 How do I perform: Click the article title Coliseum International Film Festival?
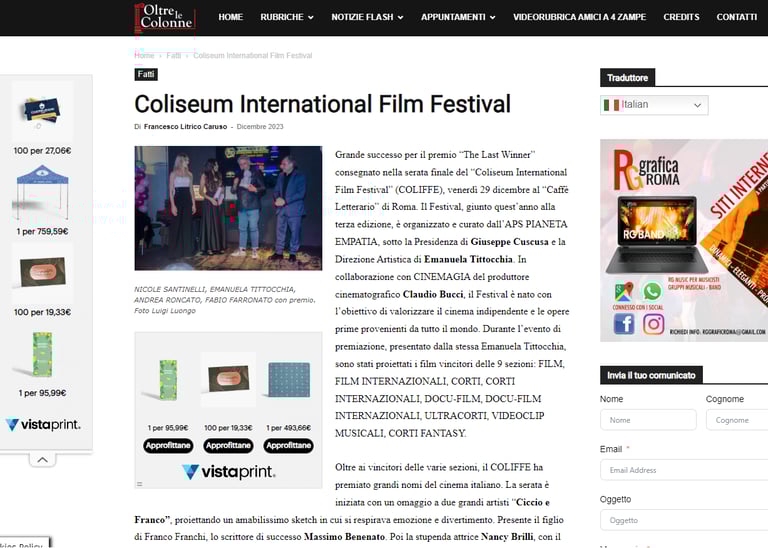322,104
